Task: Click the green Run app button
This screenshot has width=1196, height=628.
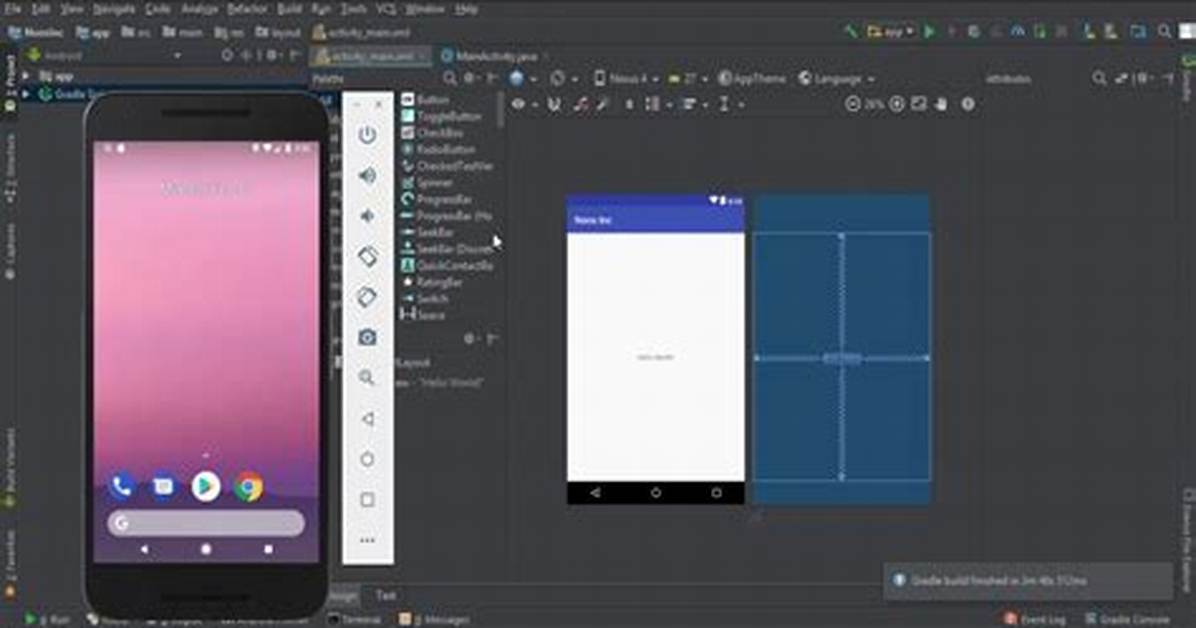Action: [930, 32]
